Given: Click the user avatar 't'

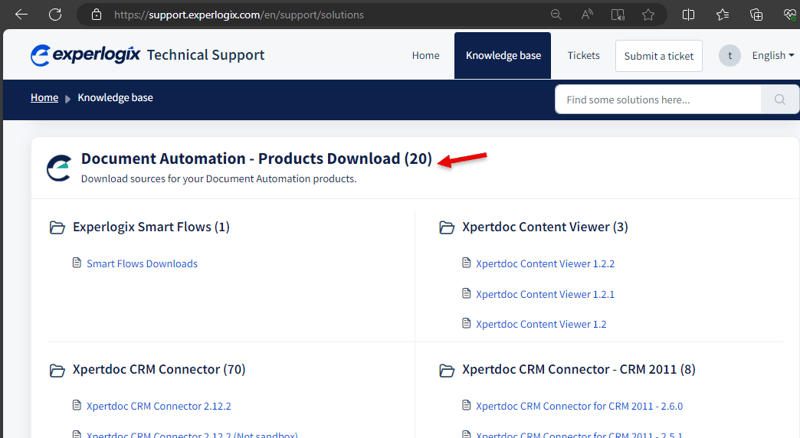Looking at the screenshot, I should [x=730, y=56].
